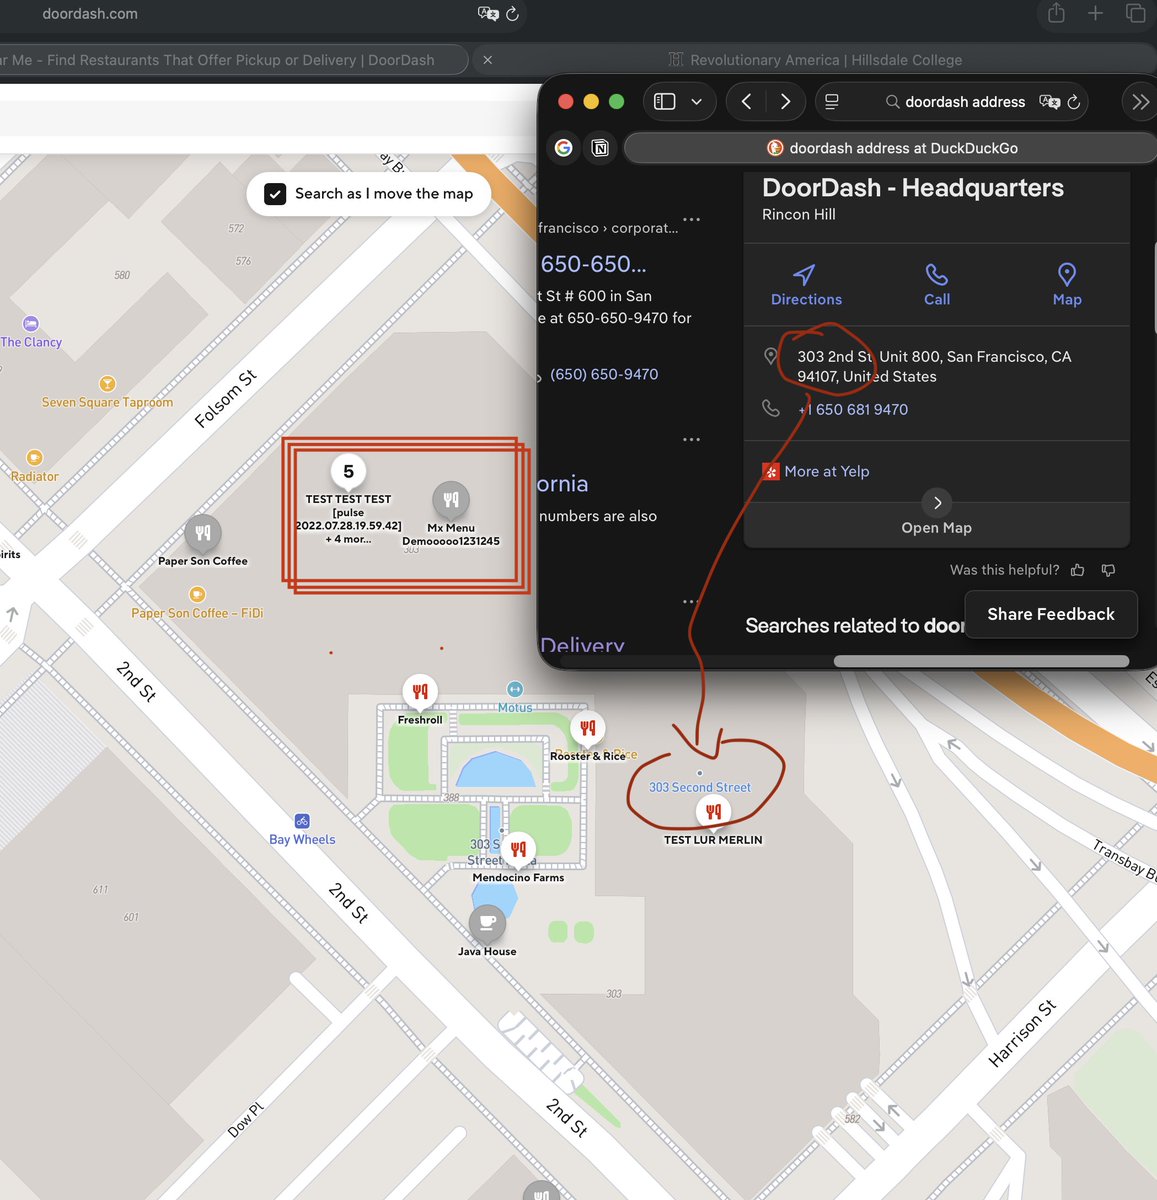Click the 'Rincon Hill' subtitle text
Screen dimensions: 1157x1200
[799, 214]
